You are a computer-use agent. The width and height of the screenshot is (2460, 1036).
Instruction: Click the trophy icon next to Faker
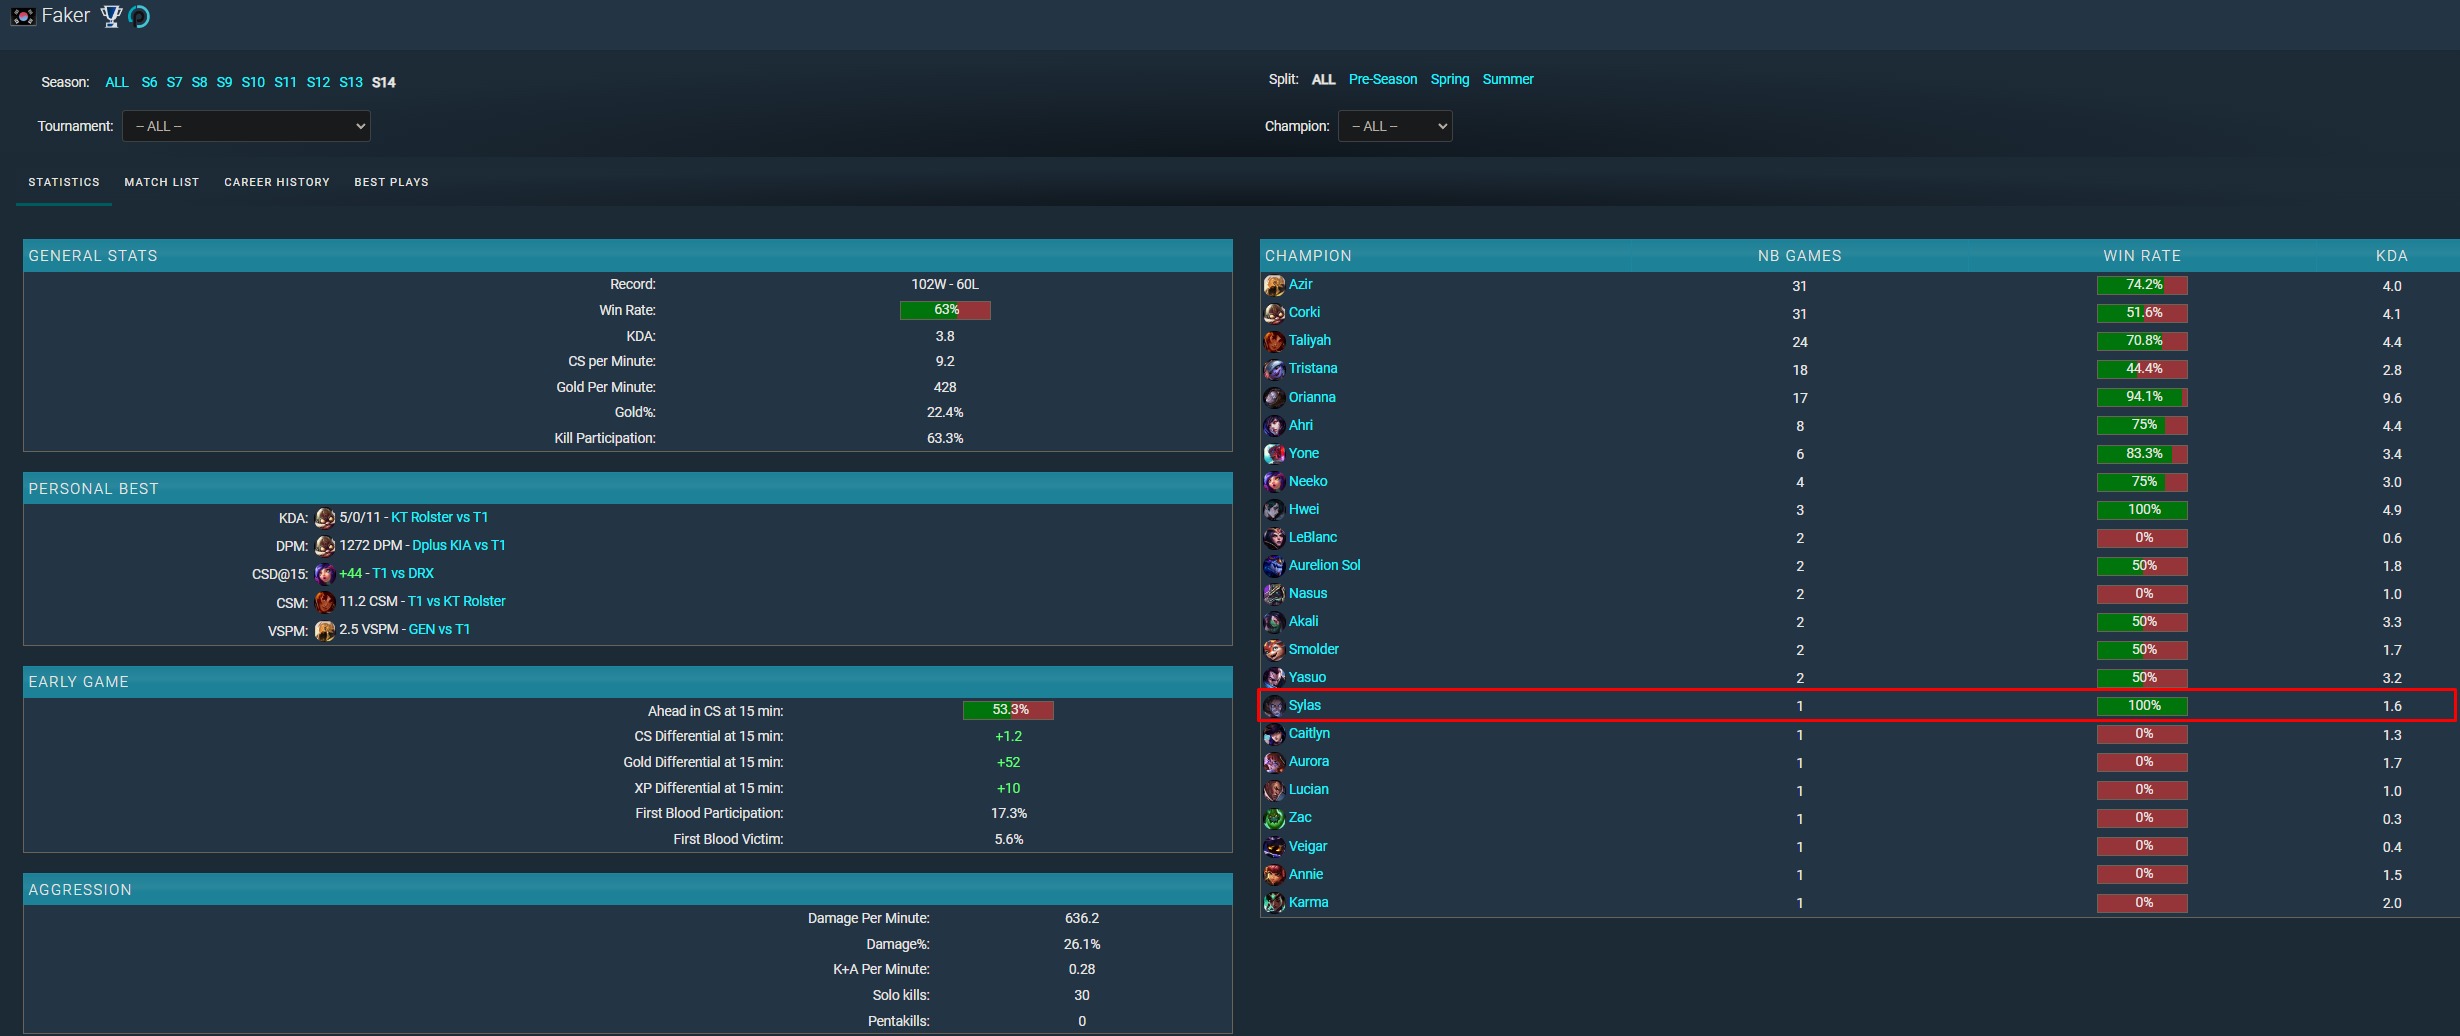coord(112,16)
